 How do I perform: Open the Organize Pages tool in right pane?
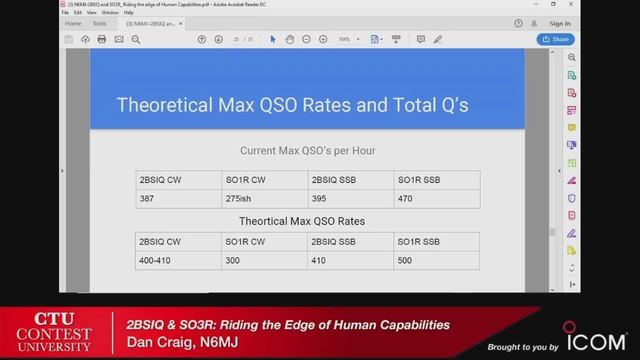[x=571, y=110]
